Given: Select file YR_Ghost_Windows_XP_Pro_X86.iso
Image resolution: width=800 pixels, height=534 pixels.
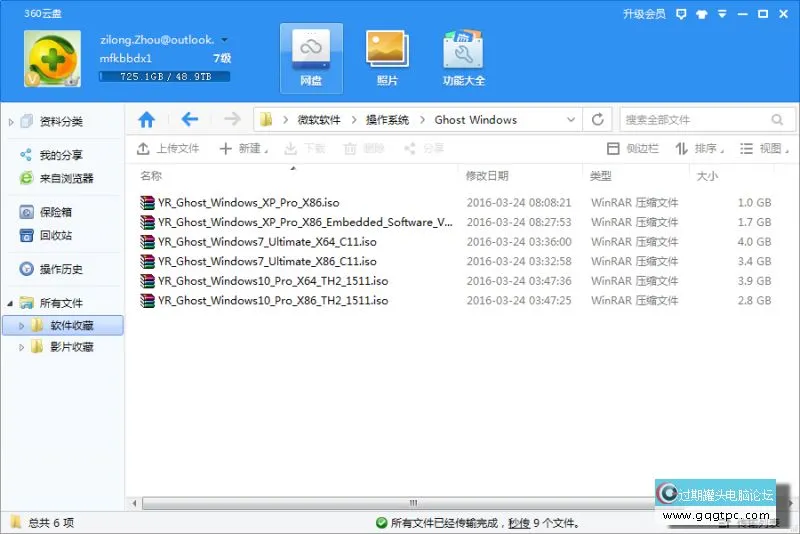Looking at the screenshot, I should [x=248, y=202].
